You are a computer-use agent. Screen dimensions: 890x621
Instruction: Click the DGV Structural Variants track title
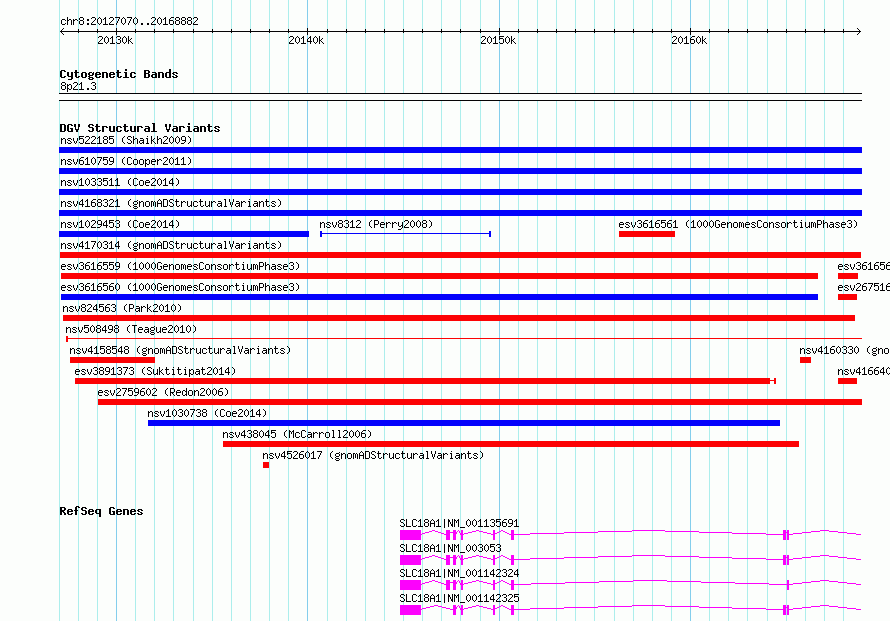click(x=140, y=128)
